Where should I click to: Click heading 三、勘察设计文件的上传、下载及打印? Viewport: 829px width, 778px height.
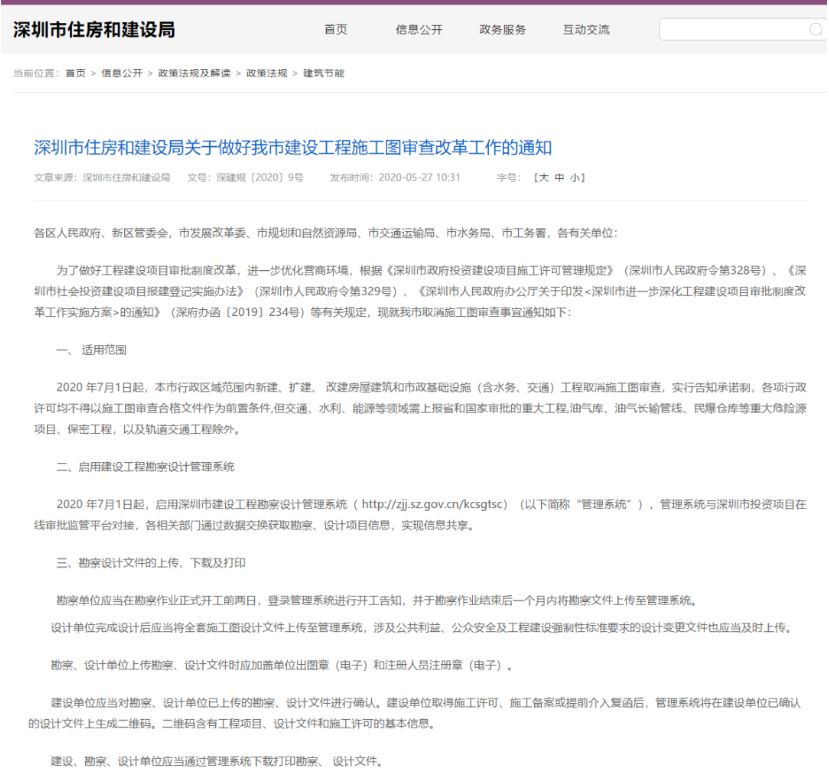pyautogui.click(x=151, y=563)
